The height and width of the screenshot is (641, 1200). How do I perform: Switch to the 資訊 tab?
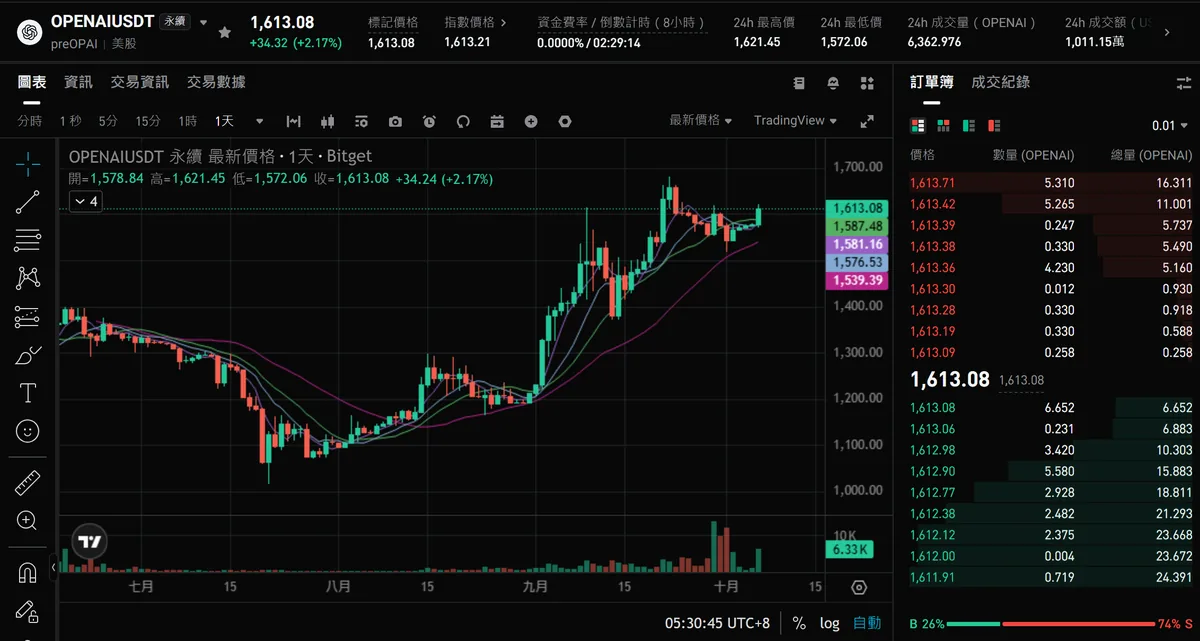(x=78, y=82)
